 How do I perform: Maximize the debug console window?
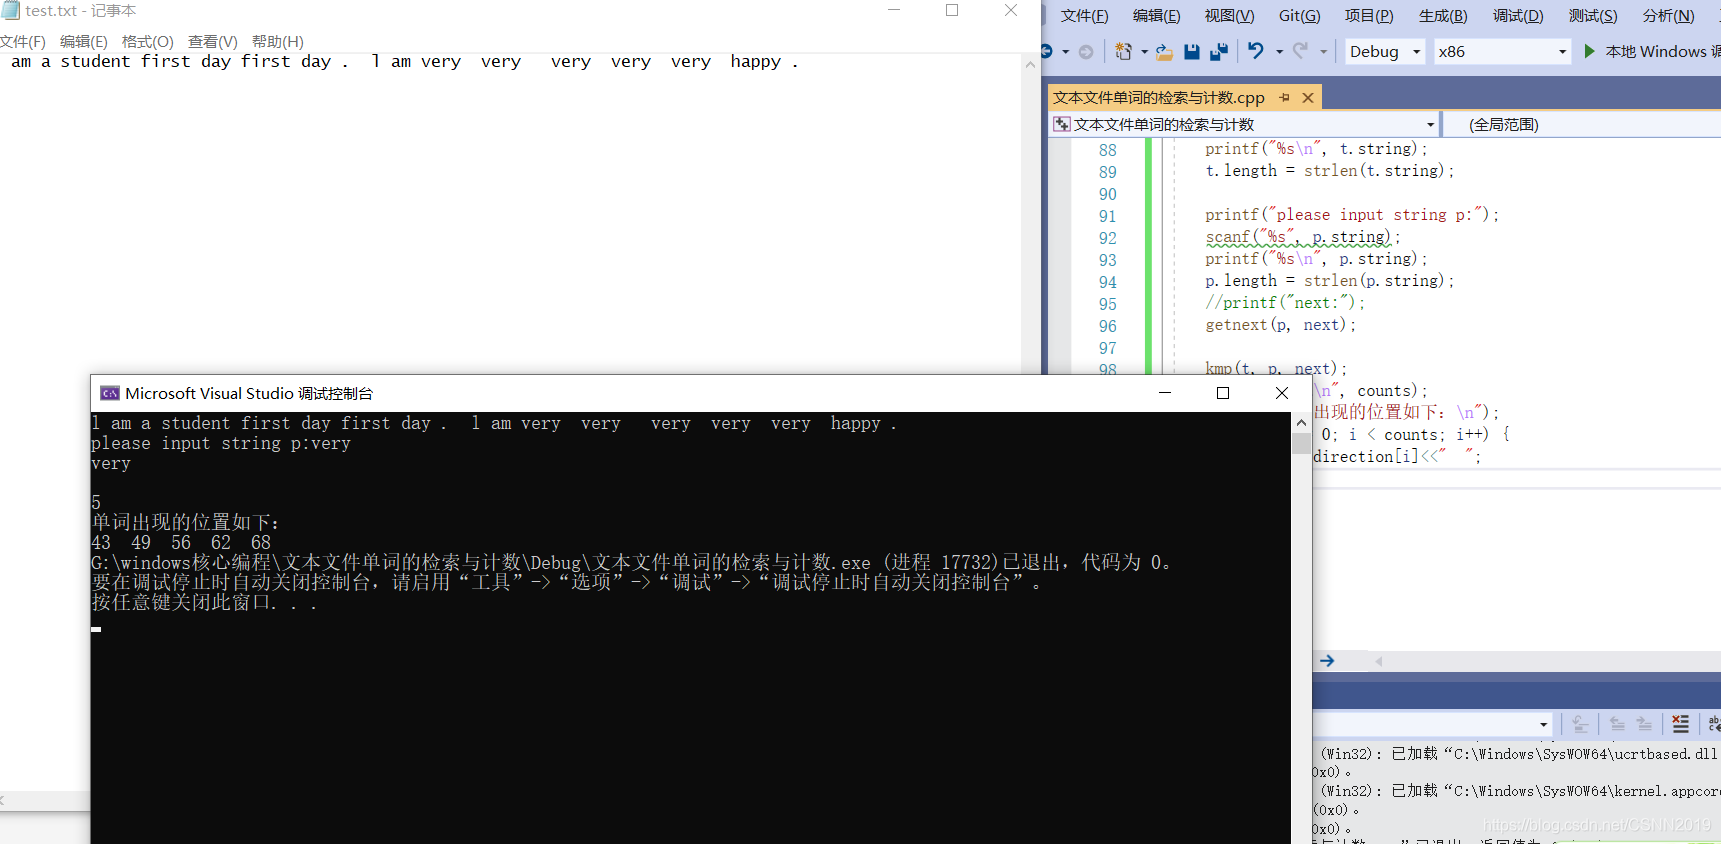point(1223,393)
